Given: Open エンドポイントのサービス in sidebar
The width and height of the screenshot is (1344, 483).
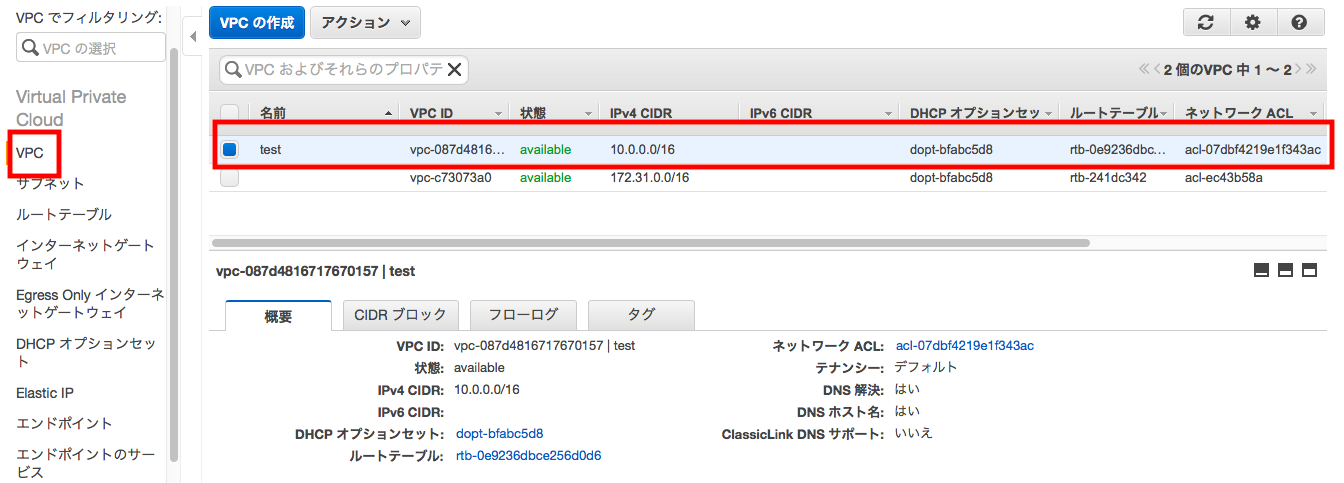Looking at the screenshot, I should [x=85, y=462].
